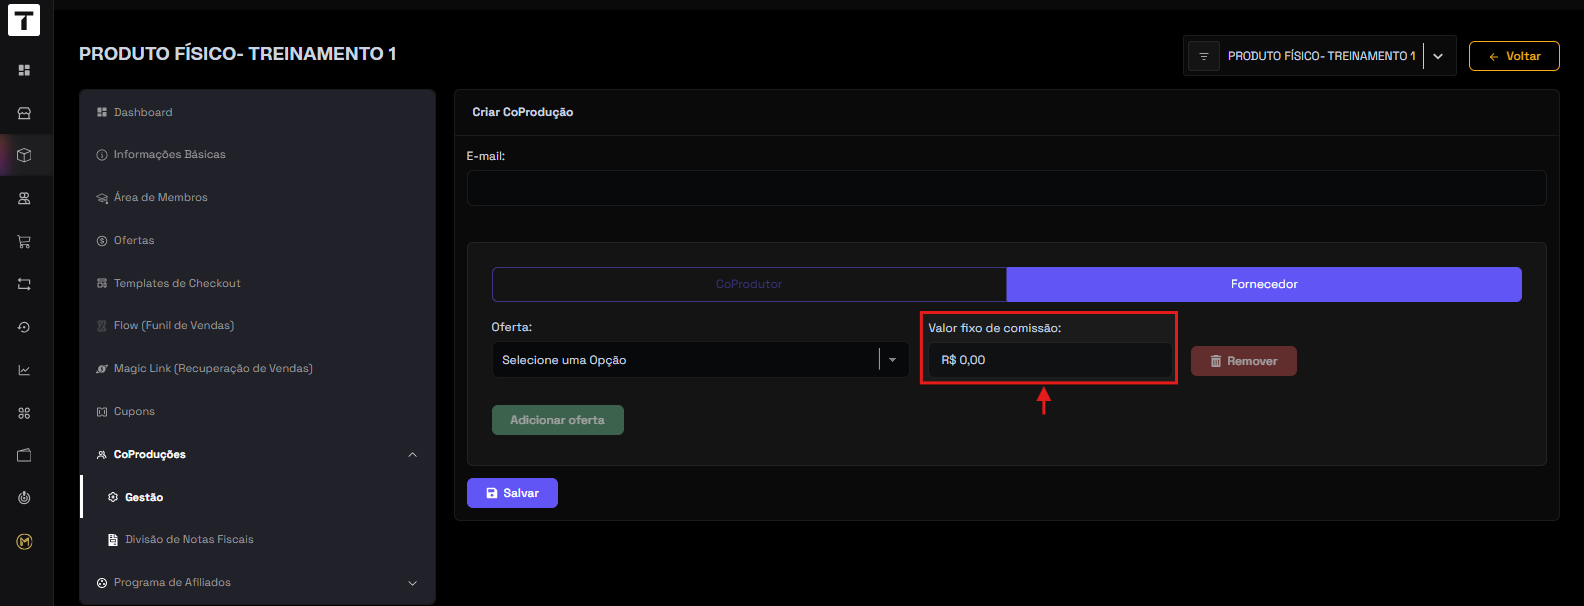Collapse the CoProduções menu section
The image size is (1584, 606).
click(412, 455)
